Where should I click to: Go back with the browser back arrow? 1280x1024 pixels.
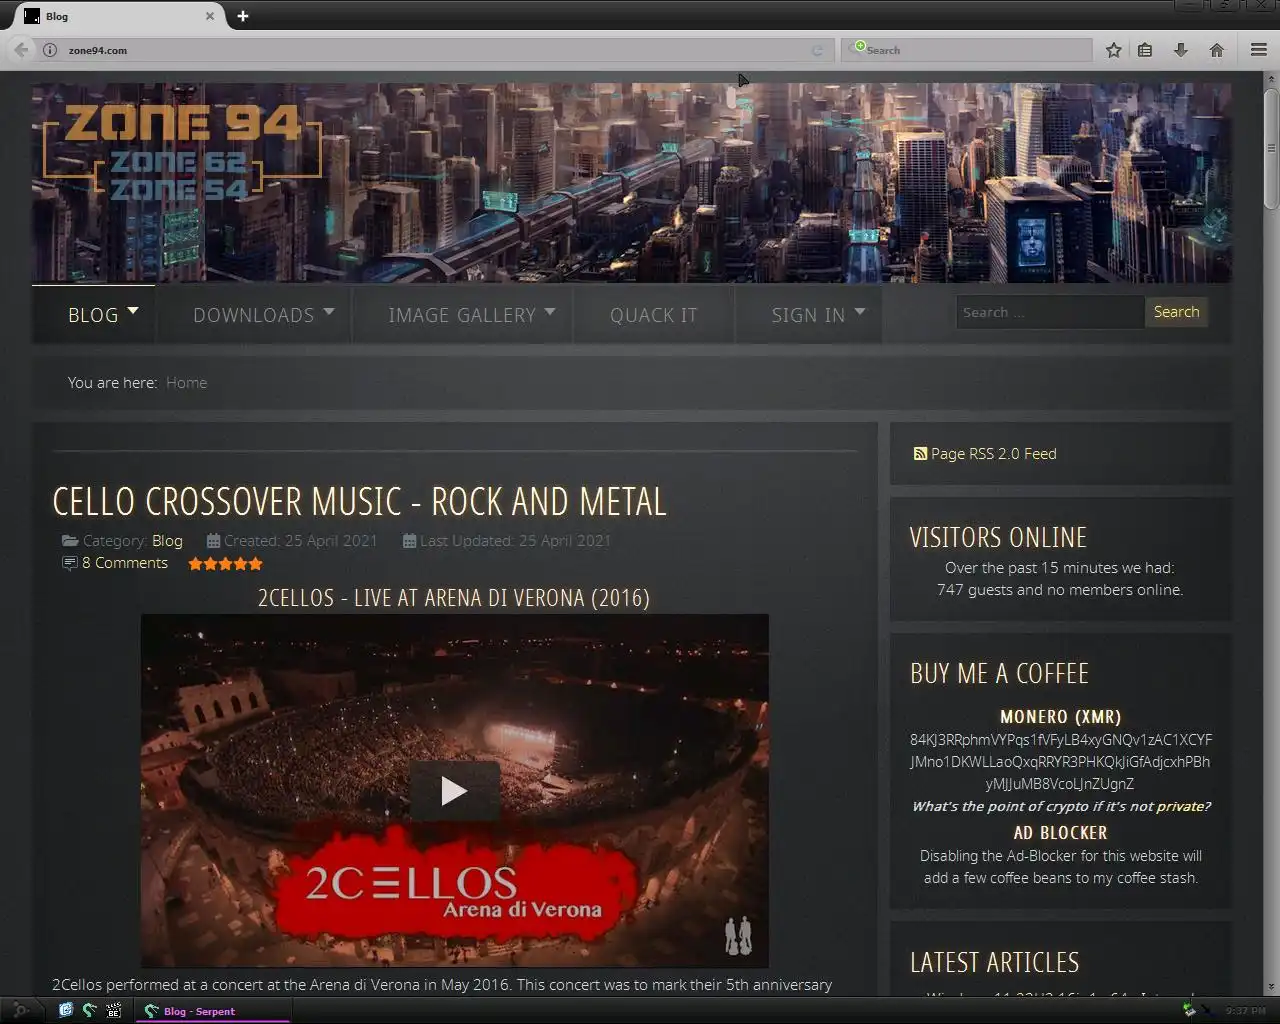tap(21, 50)
